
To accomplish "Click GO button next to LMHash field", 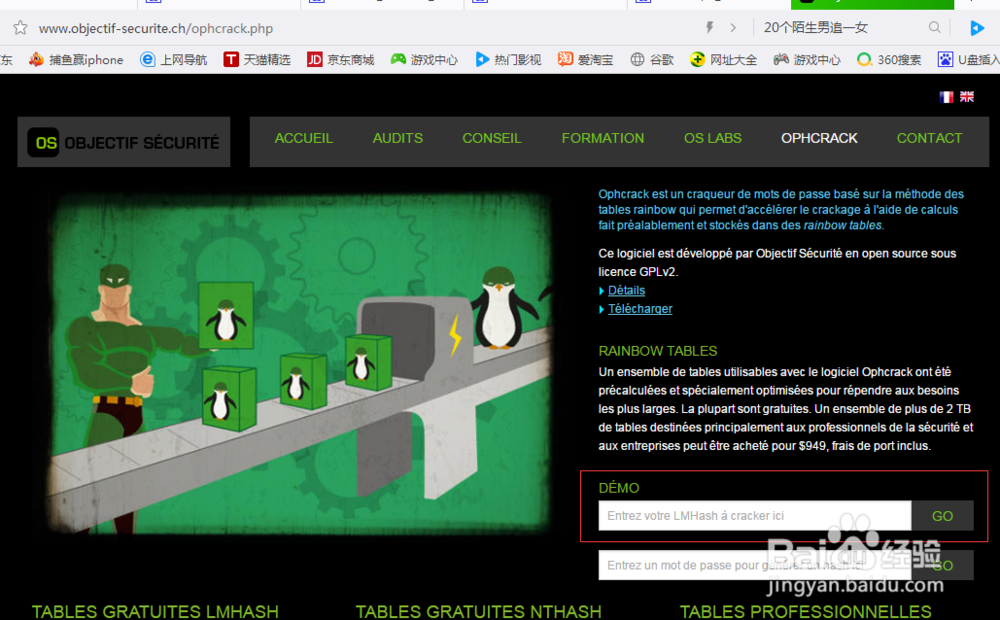I will click(x=943, y=516).
